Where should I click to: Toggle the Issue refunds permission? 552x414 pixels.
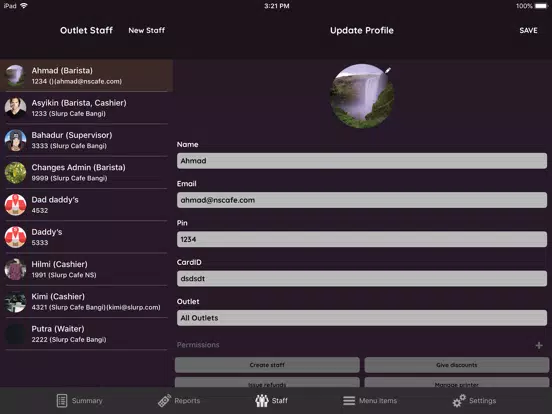267,382
